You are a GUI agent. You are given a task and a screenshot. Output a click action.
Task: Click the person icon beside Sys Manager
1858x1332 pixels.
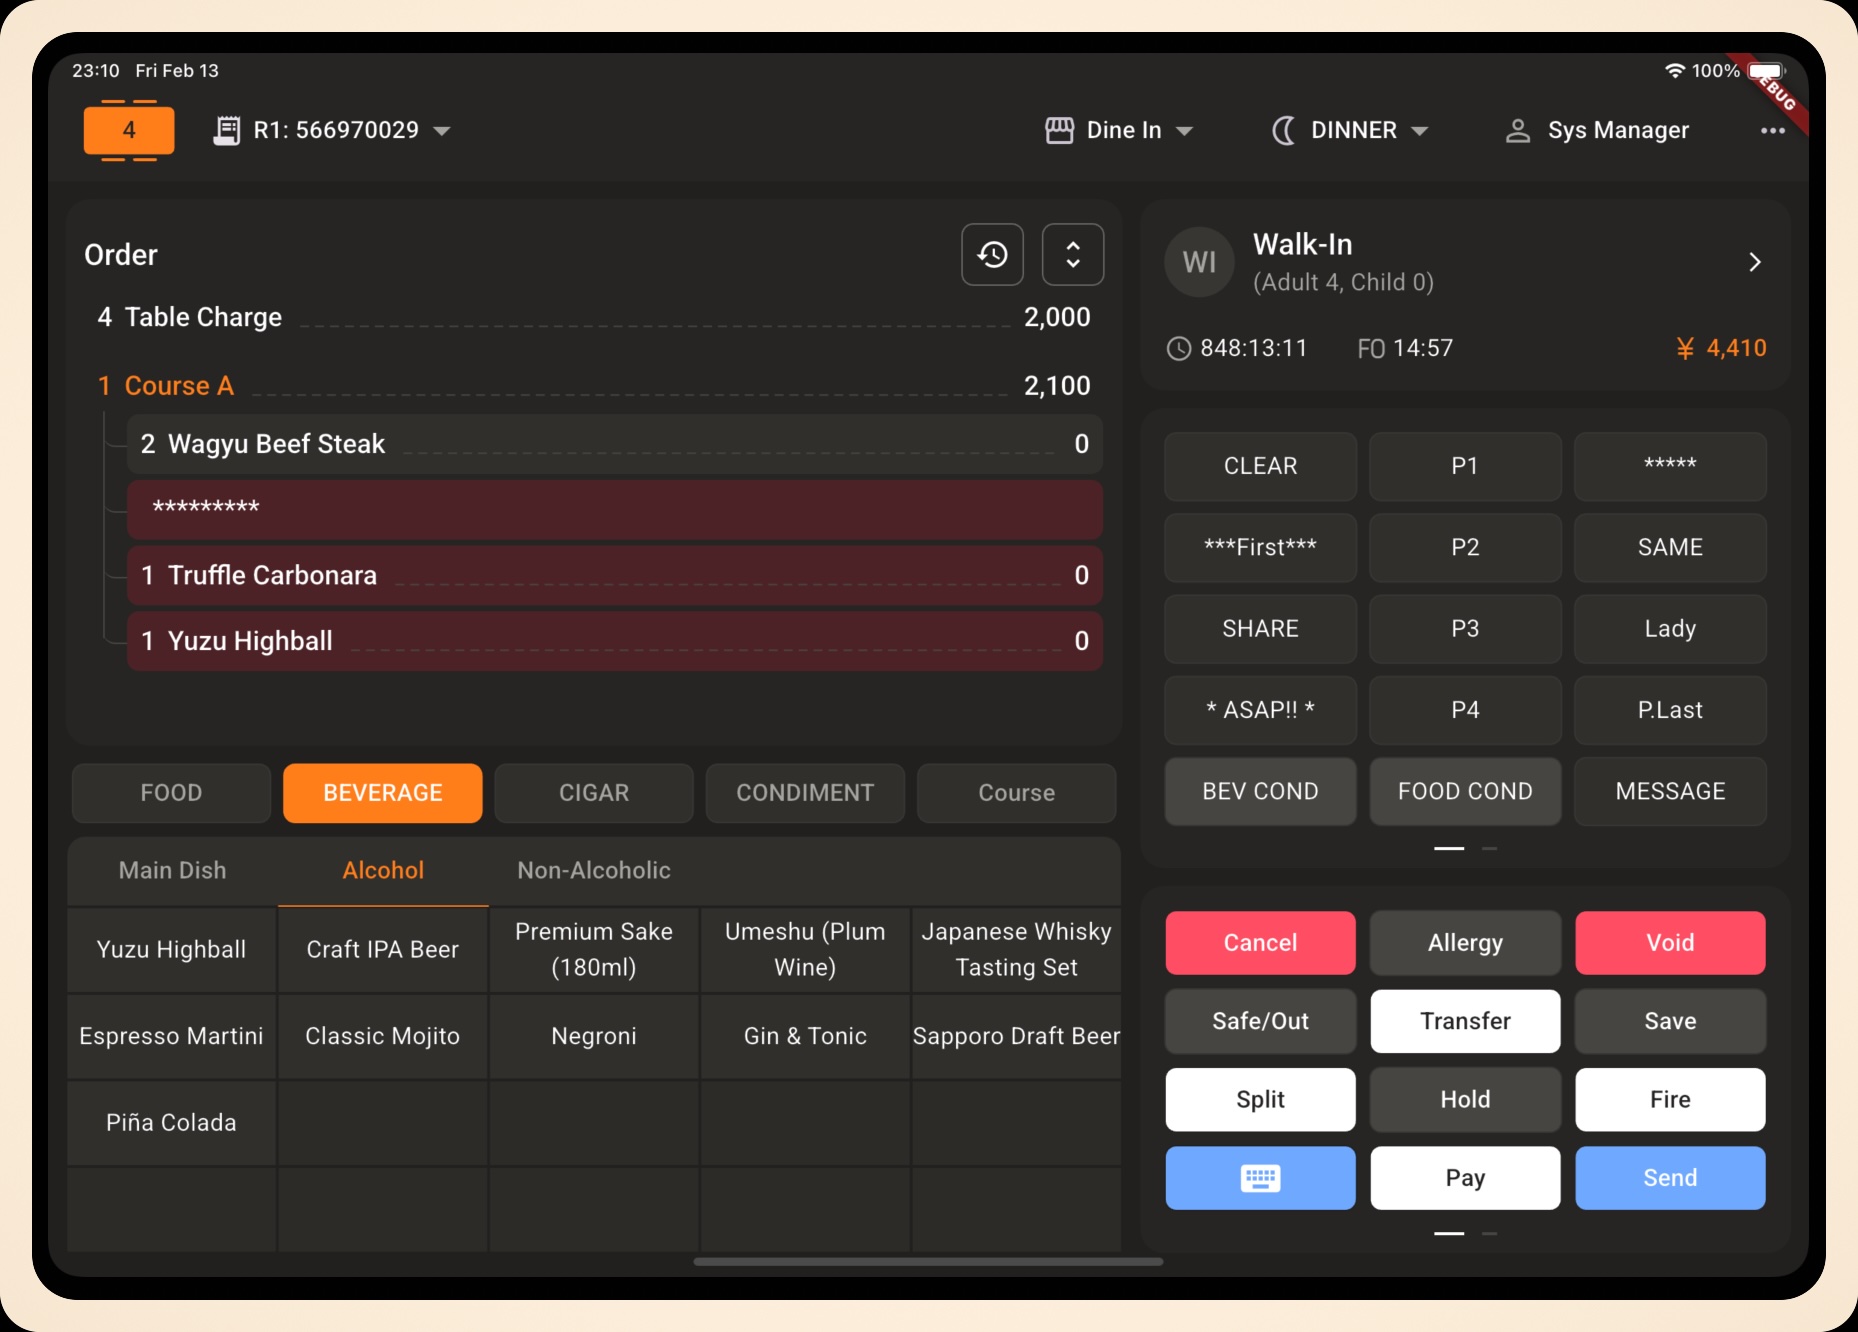point(1518,130)
